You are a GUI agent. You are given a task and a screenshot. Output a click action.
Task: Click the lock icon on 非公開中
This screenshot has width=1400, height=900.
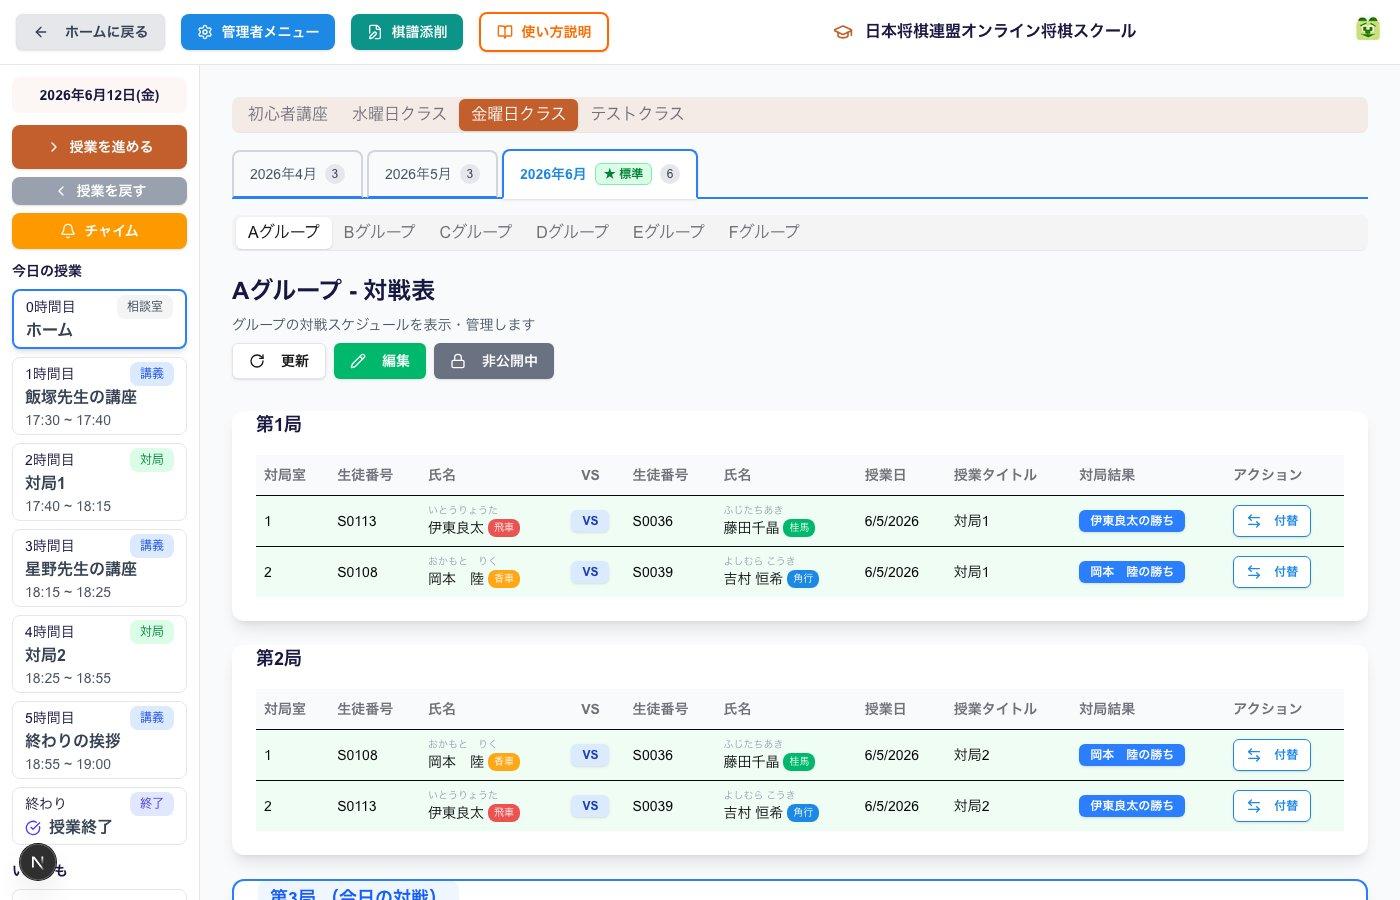[x=458, y=361]
